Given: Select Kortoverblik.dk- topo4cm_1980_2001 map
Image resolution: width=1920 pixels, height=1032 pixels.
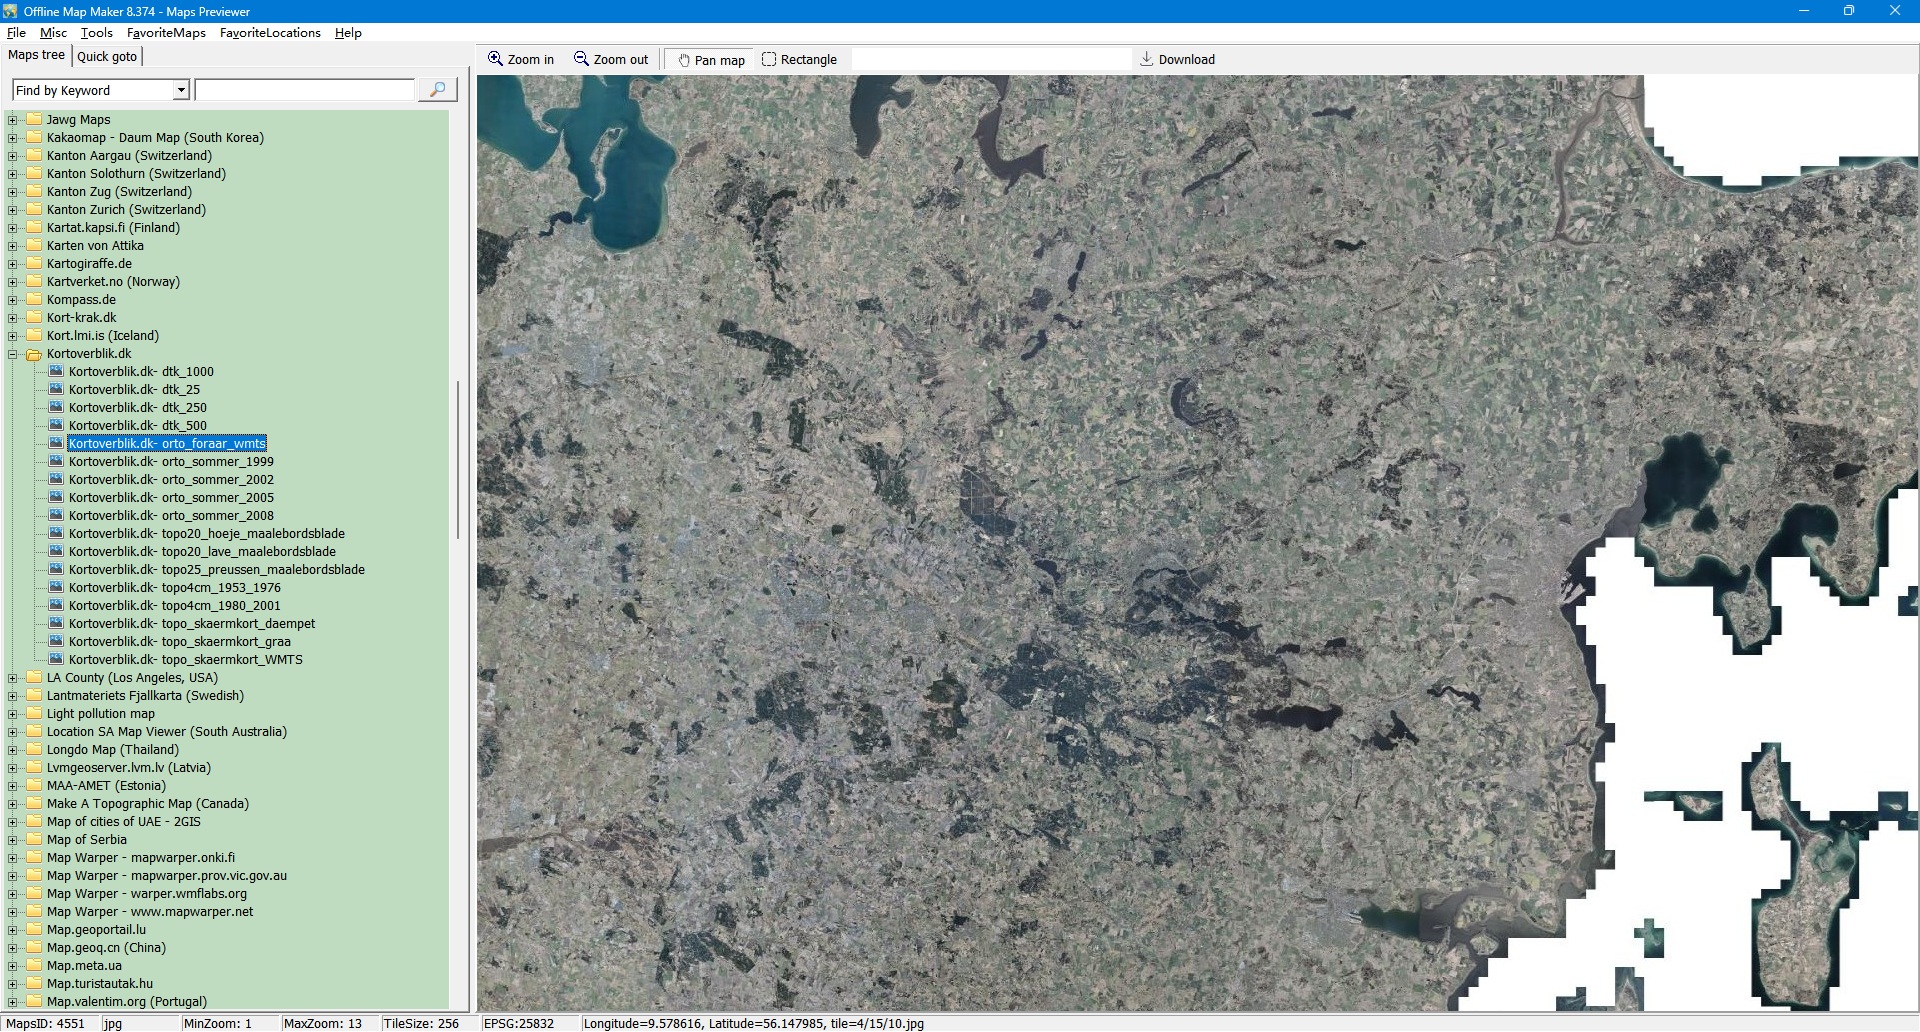Looking at the screenshot, I should coord(174,605).
